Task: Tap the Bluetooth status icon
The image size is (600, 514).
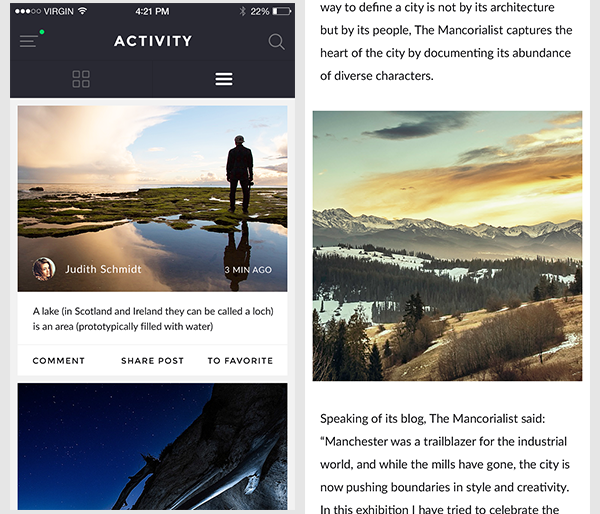Action: 242,11
